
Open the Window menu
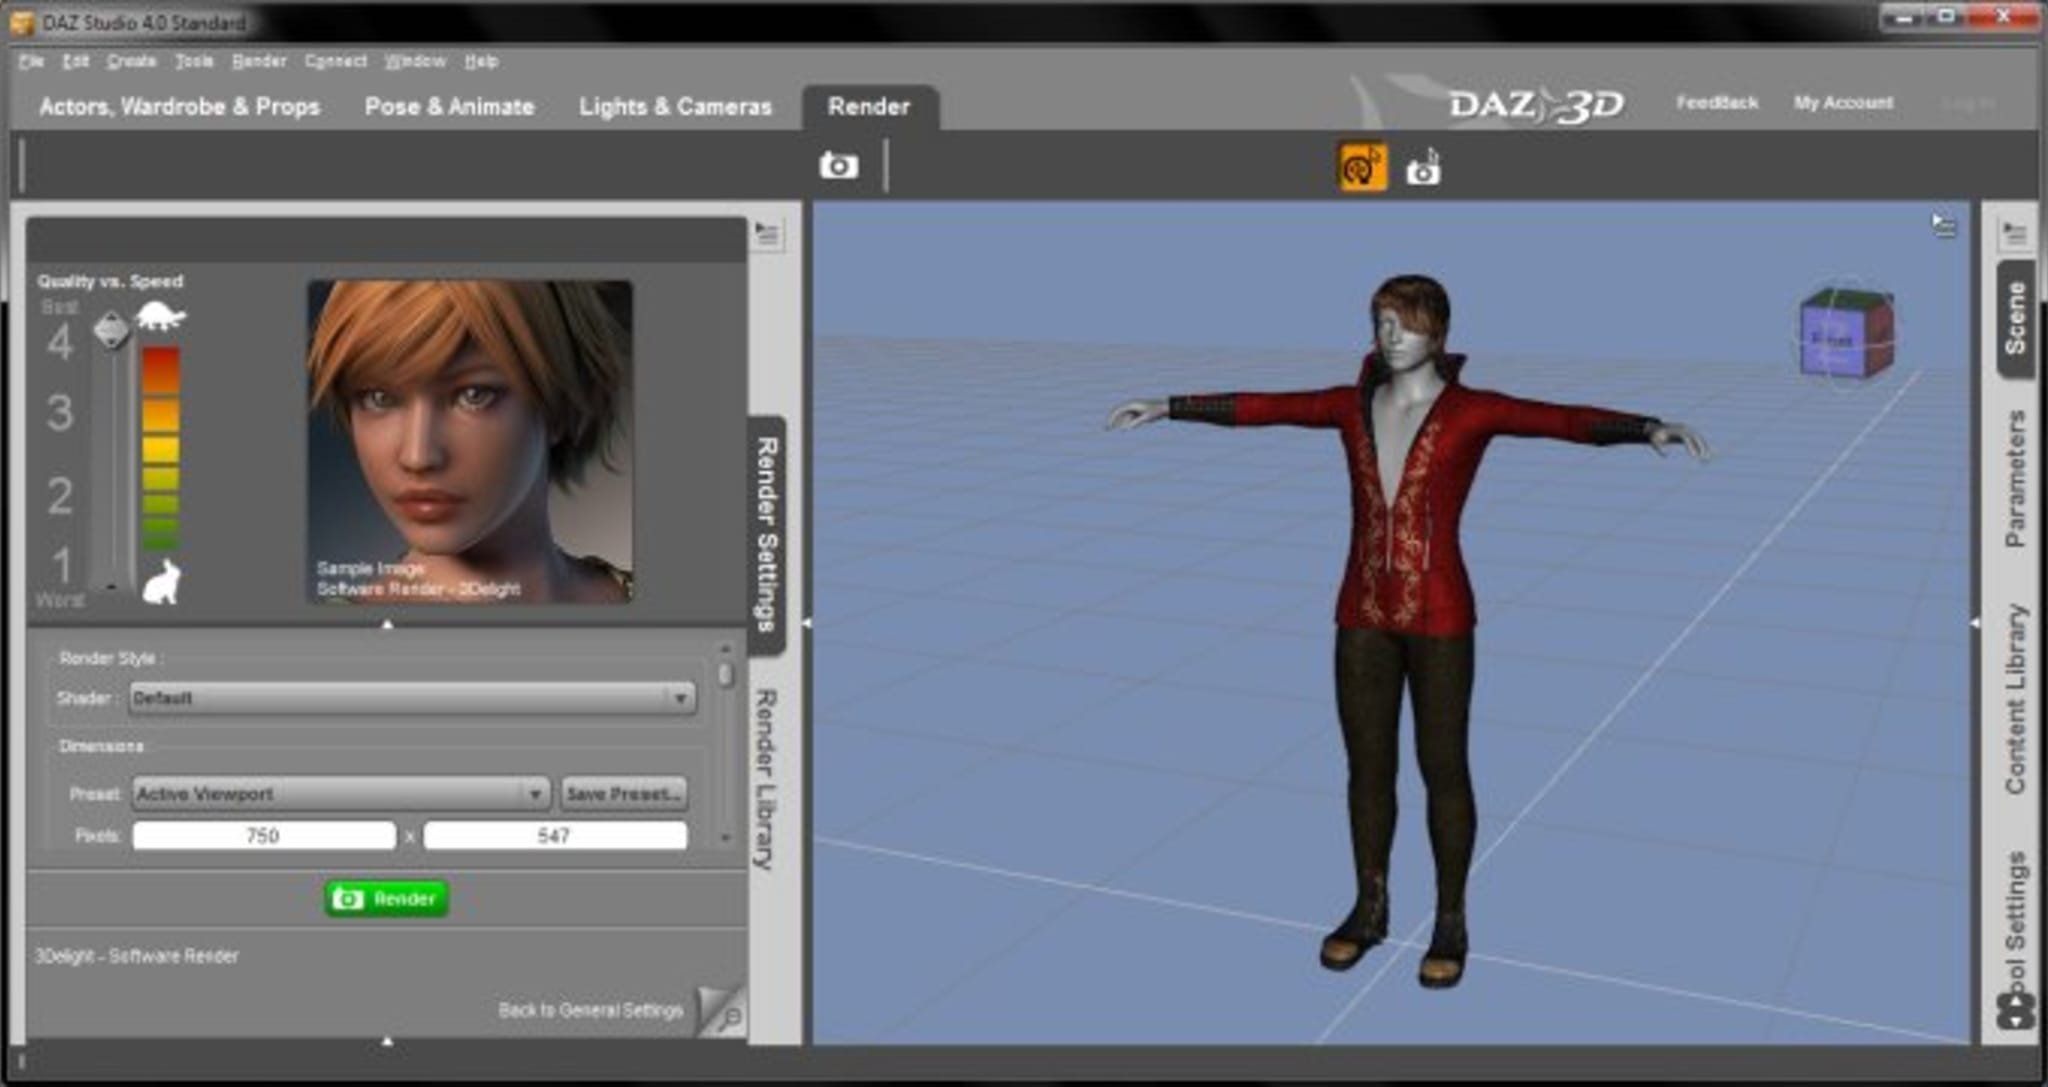click(x=415, y=61)
